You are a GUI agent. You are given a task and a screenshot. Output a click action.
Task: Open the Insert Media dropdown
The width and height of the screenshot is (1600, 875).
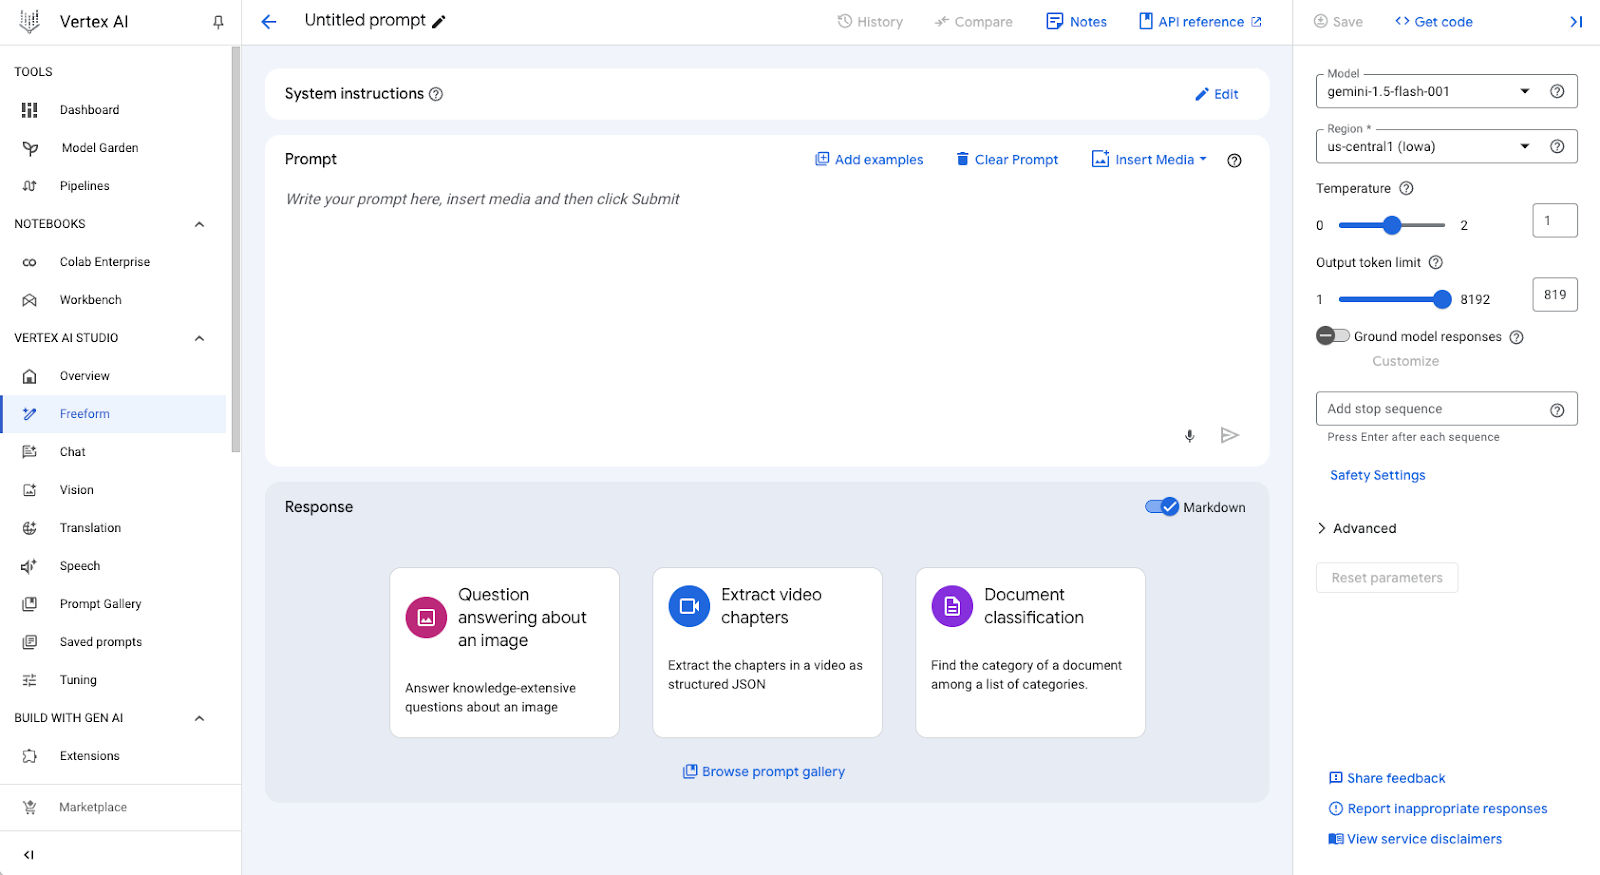[1149, 160]
